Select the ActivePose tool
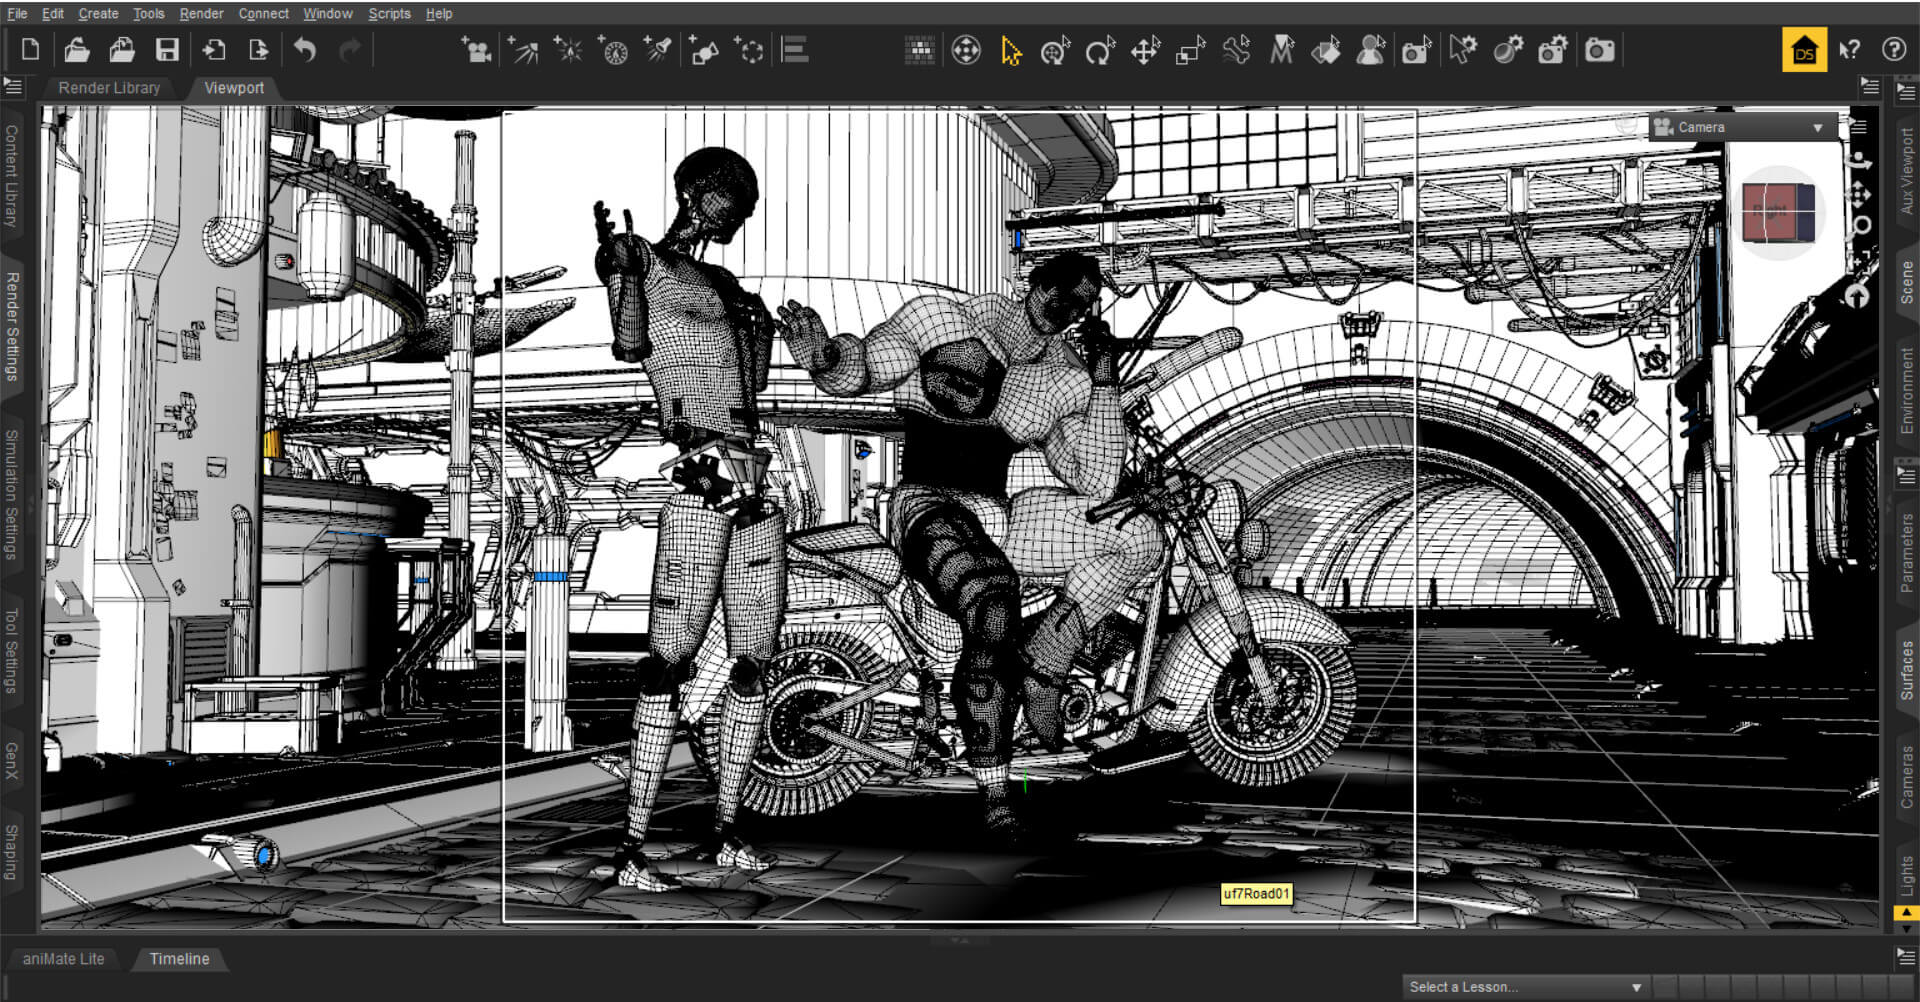Screen dimensions: 1920x1002 [1055, 50]
